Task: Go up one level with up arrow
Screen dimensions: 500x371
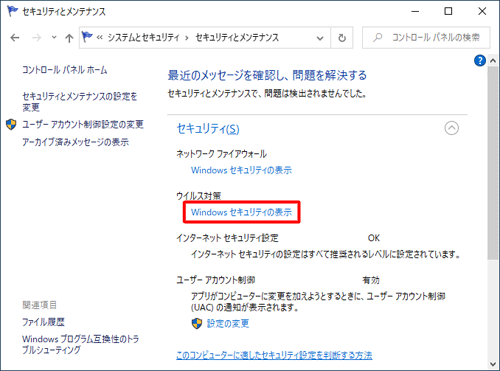Action: 69,38
